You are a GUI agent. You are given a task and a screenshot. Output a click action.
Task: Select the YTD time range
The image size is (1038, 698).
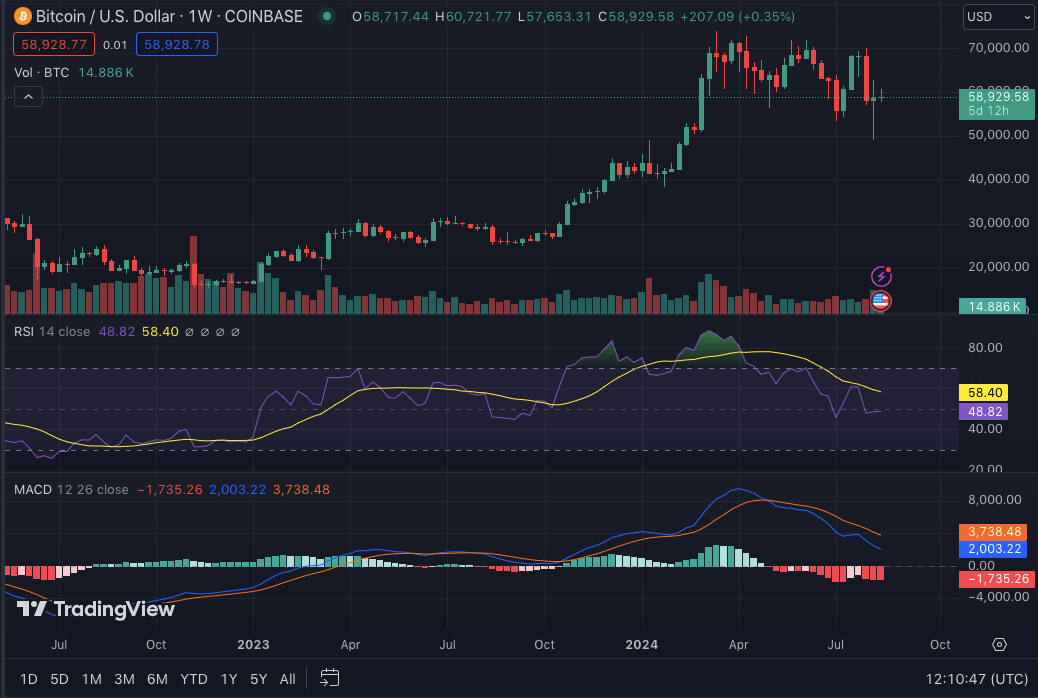[x=193, y=679]
